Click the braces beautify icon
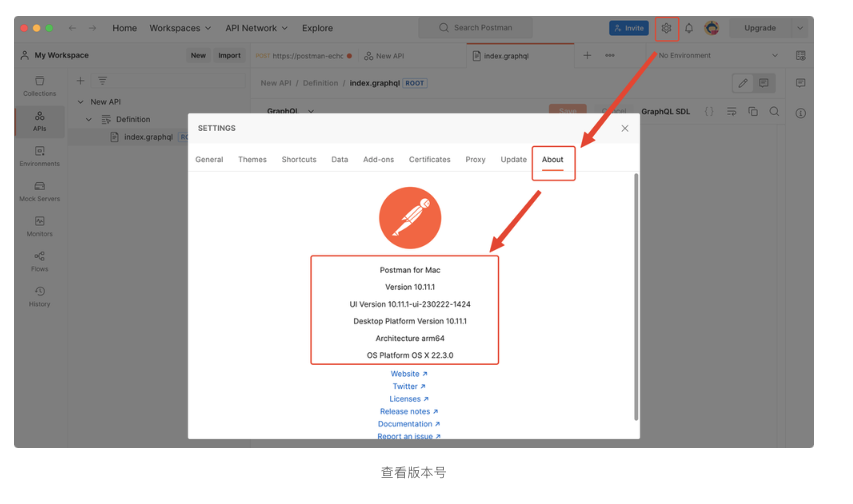 (709, 112)
